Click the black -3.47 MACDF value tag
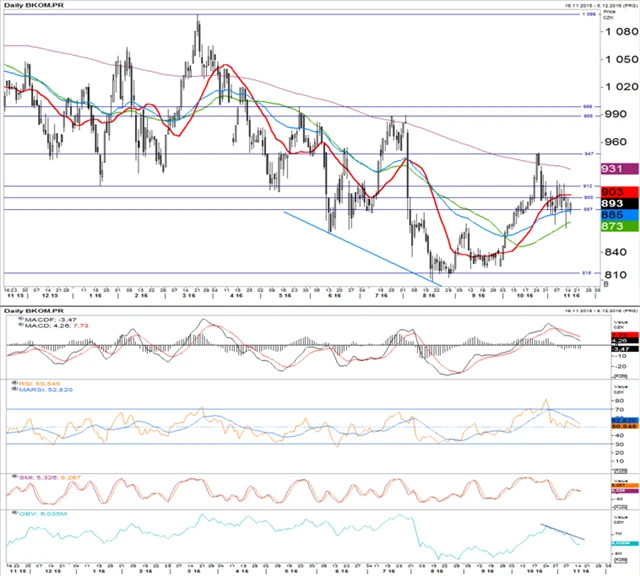The image size is (640, 576). [624, 349]
